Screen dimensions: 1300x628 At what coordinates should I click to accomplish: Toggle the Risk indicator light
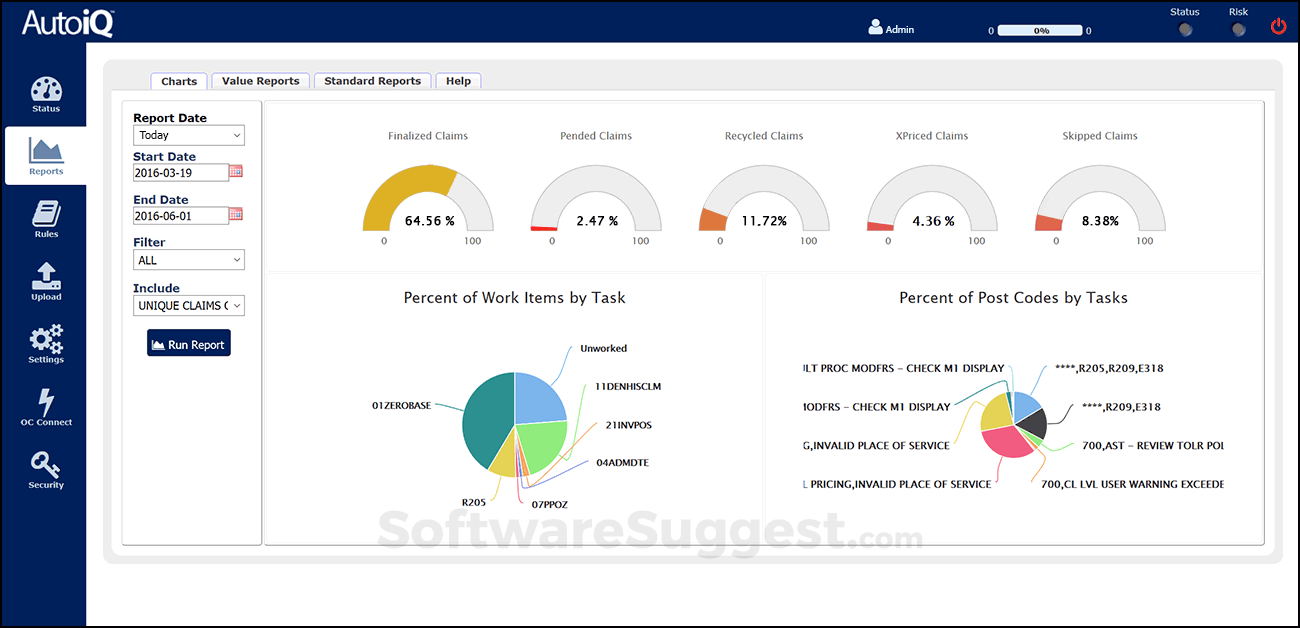(1238, 30)
